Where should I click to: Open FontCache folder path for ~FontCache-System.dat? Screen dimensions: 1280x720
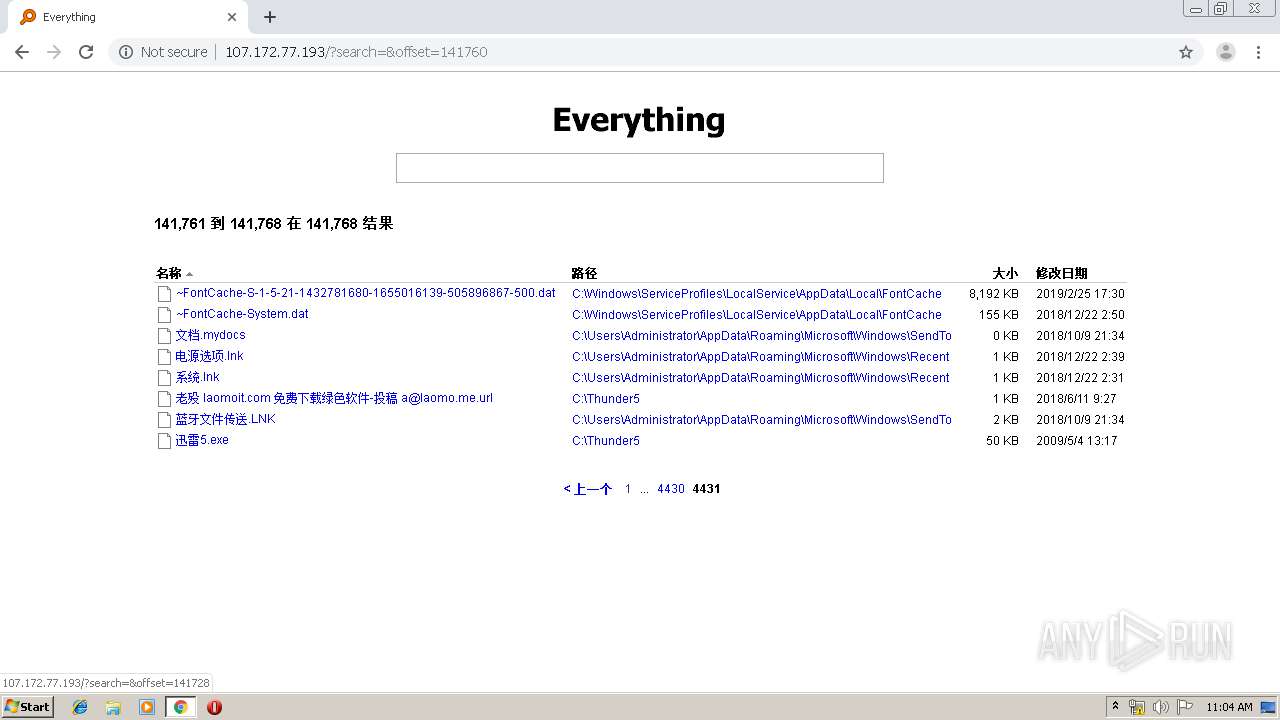757,315
